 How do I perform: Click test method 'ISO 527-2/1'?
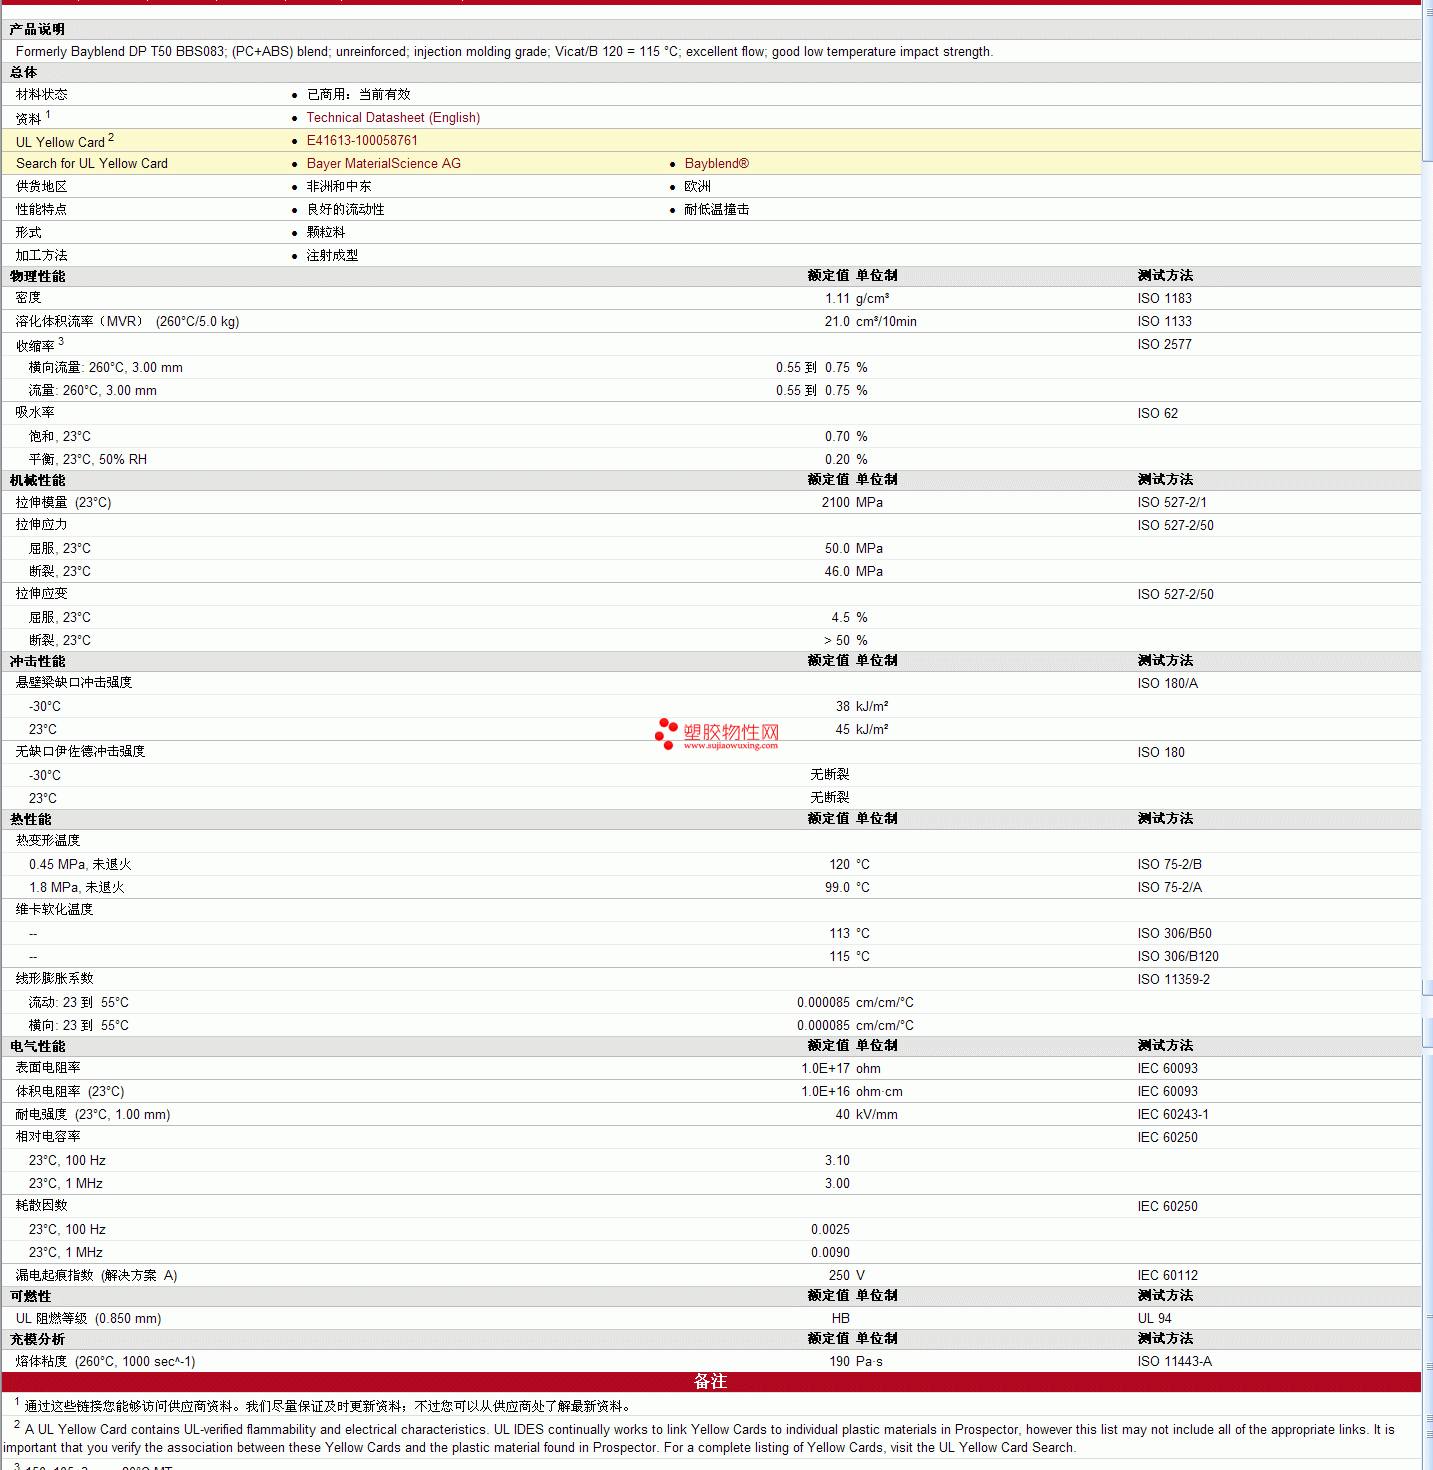[1172, 503]
